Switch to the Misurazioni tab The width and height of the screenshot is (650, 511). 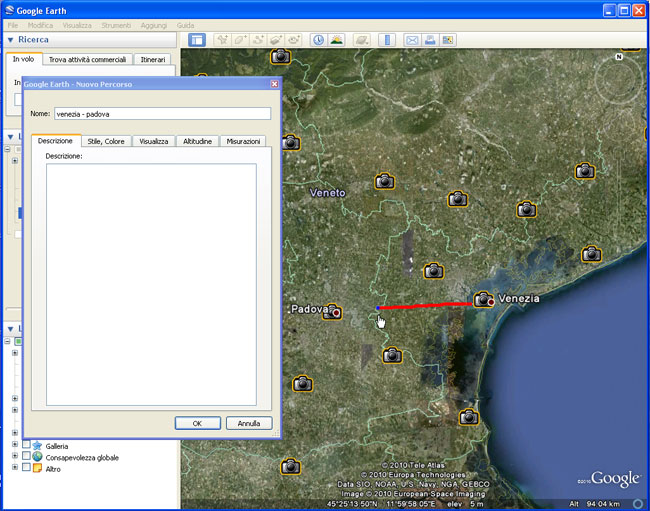(x=243, y=141)
